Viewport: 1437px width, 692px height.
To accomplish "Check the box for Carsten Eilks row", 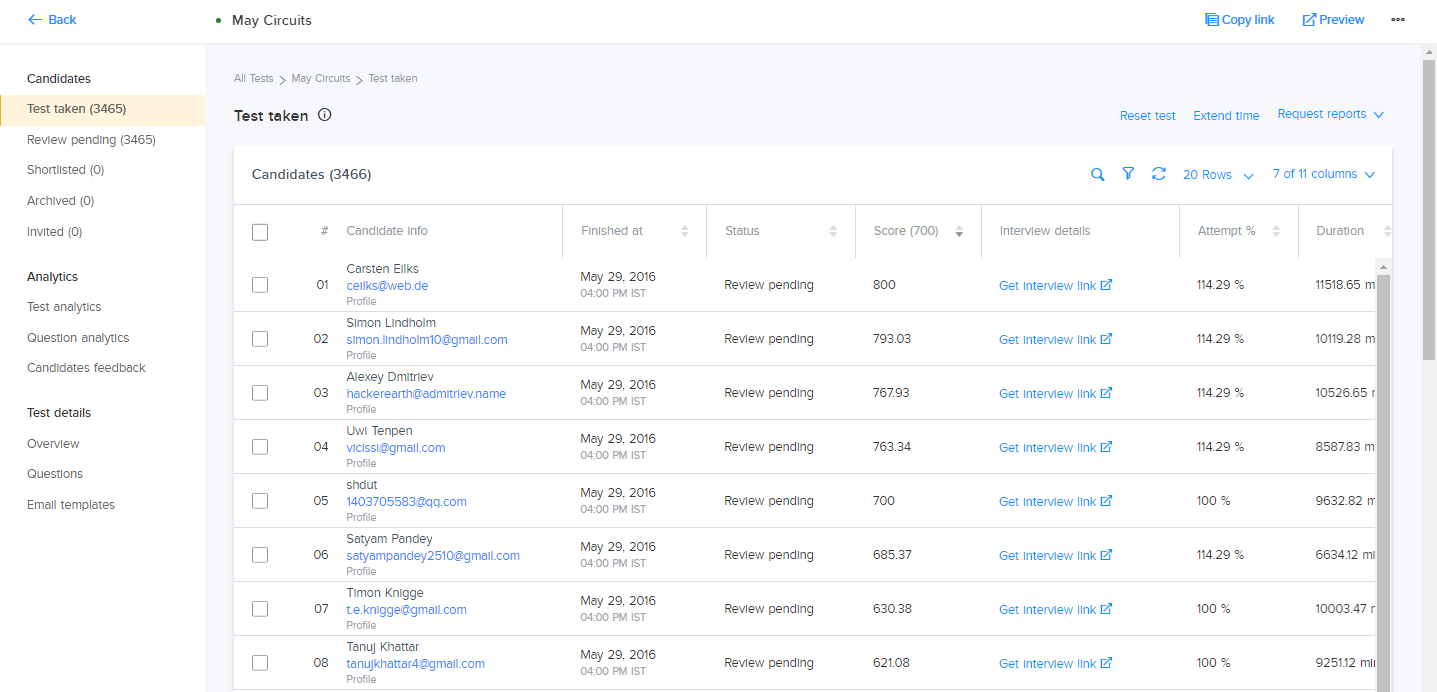I will coord(260,285).
